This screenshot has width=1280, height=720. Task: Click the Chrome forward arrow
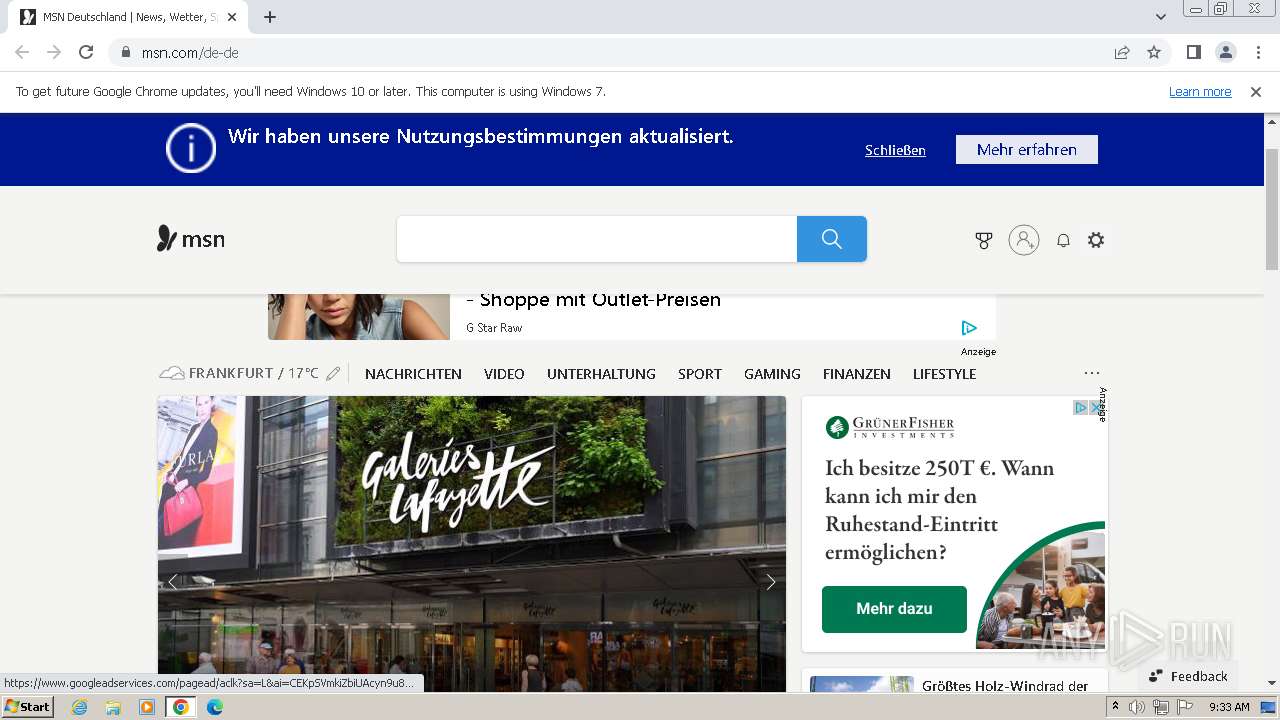pyautogui.click(x=54, y=52)
